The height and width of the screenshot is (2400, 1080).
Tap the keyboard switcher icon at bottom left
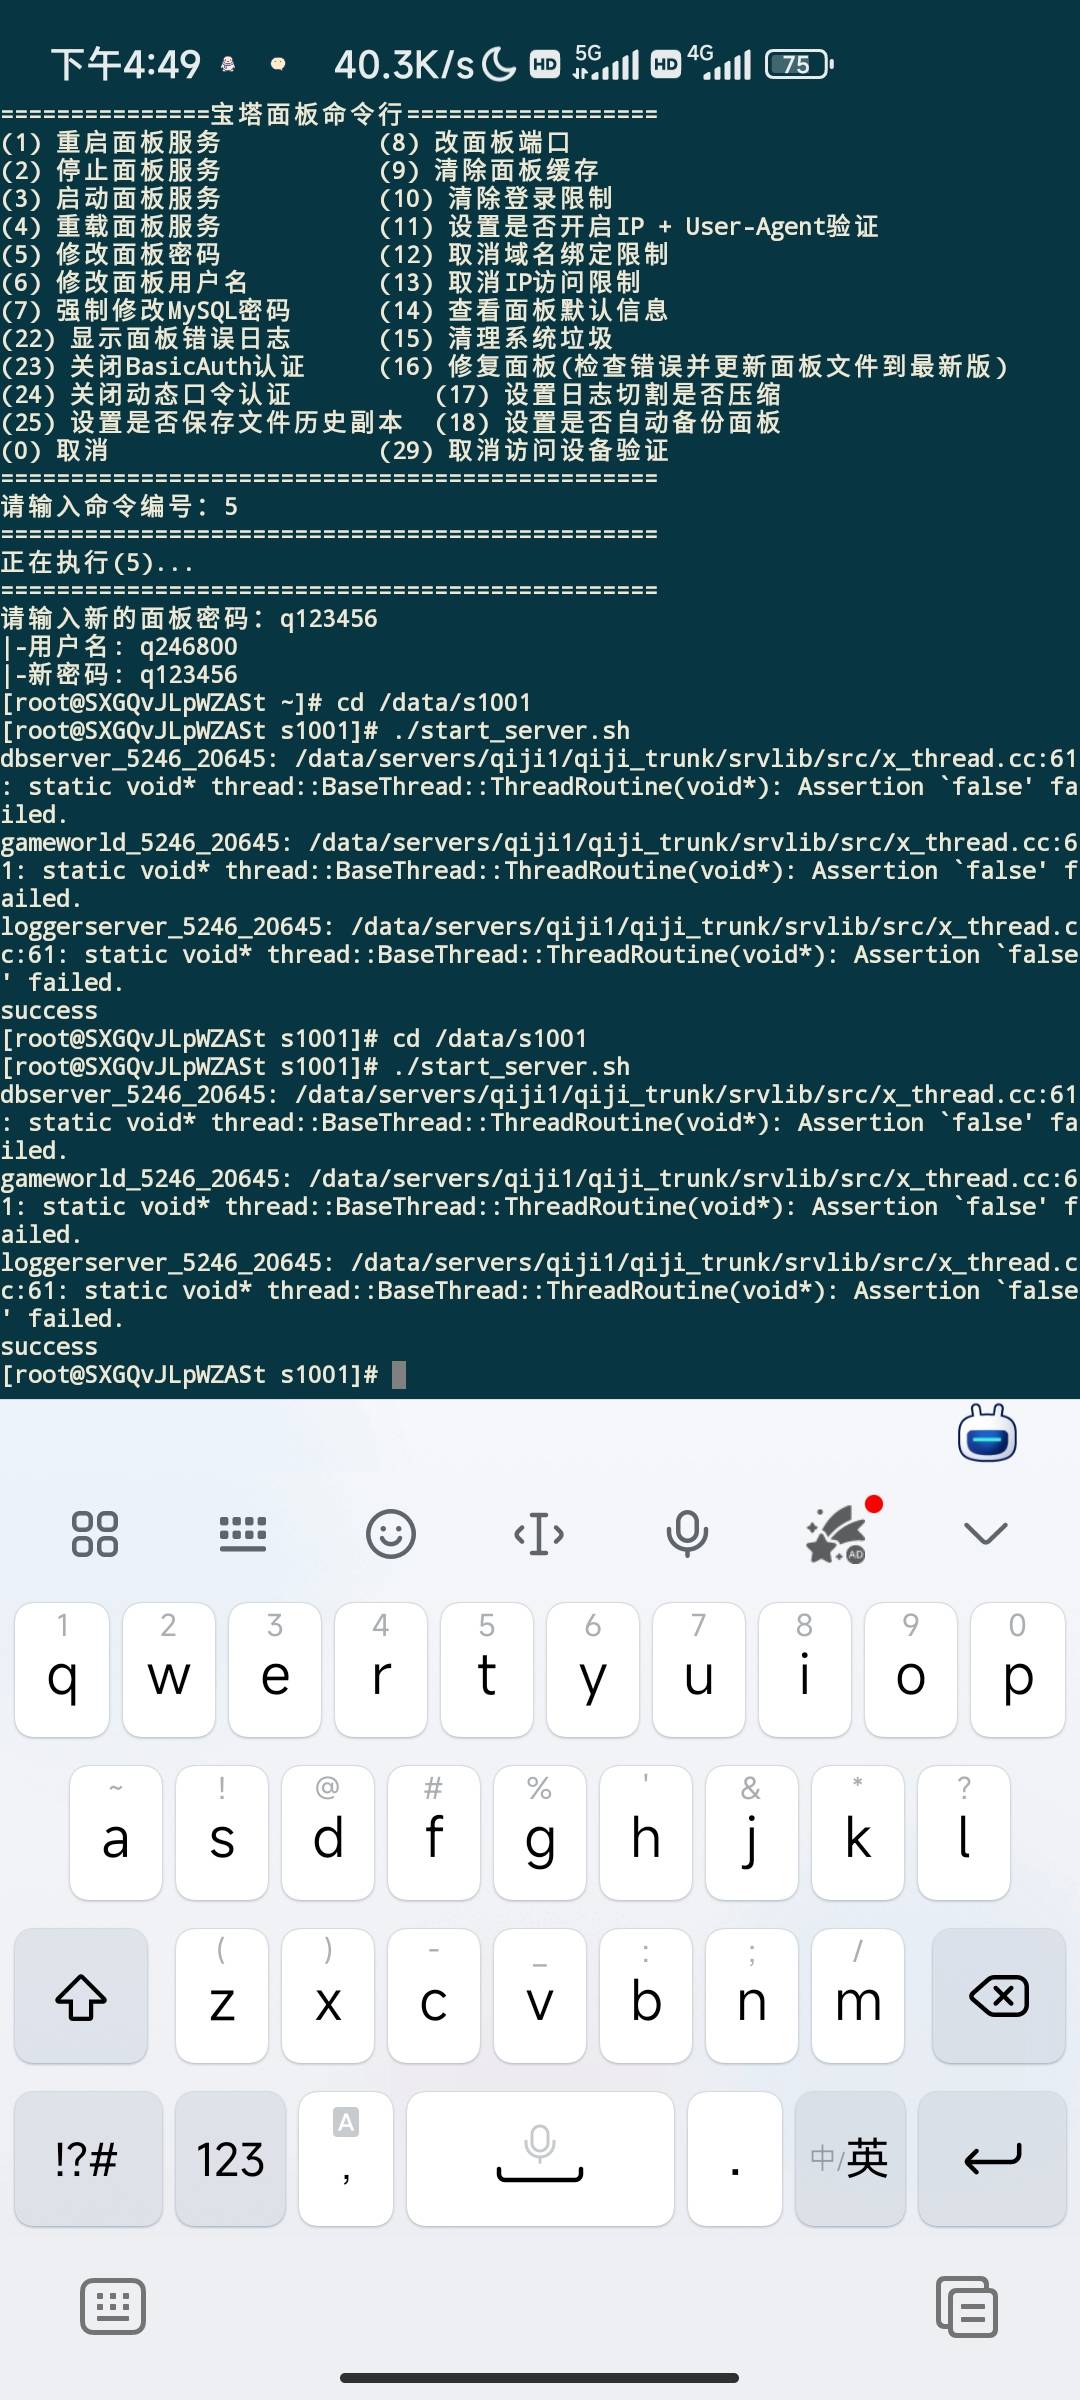112,2307
